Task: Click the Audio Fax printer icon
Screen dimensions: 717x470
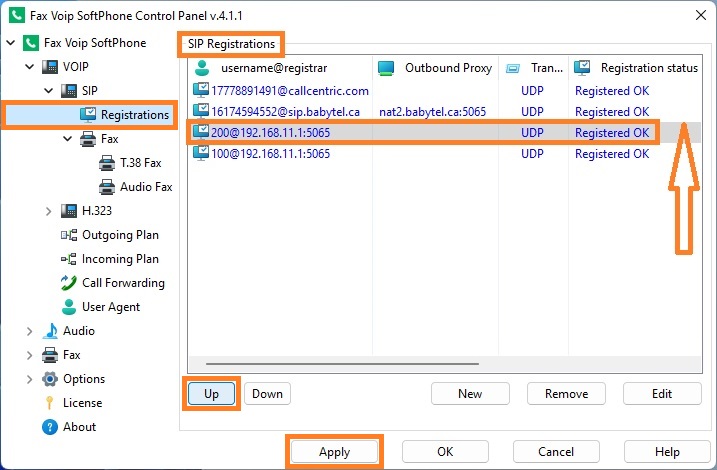Action: click(107, 187)
